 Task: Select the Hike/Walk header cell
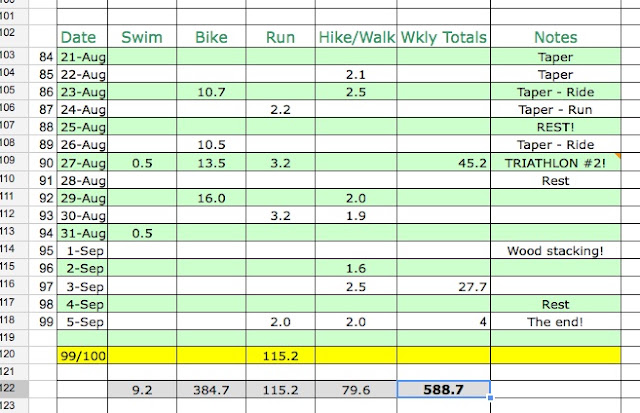coord(356,37)
